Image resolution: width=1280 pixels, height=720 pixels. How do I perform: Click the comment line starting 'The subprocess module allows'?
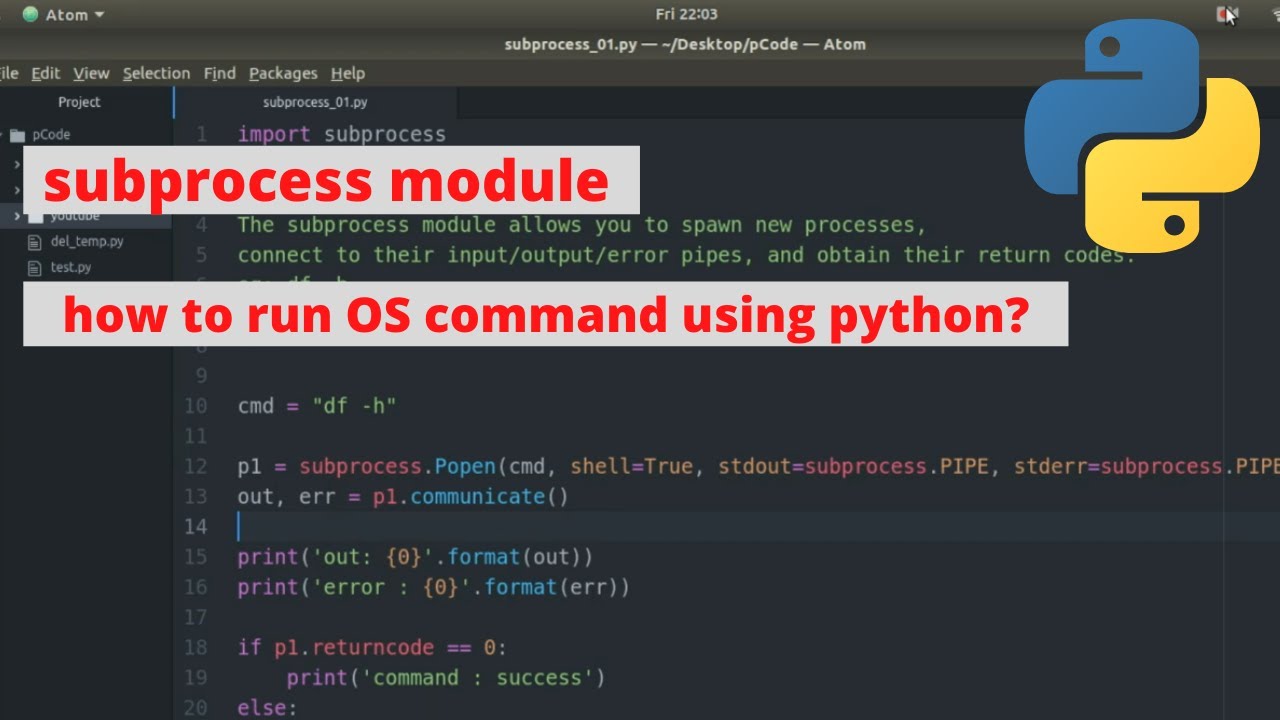(582, 225)
